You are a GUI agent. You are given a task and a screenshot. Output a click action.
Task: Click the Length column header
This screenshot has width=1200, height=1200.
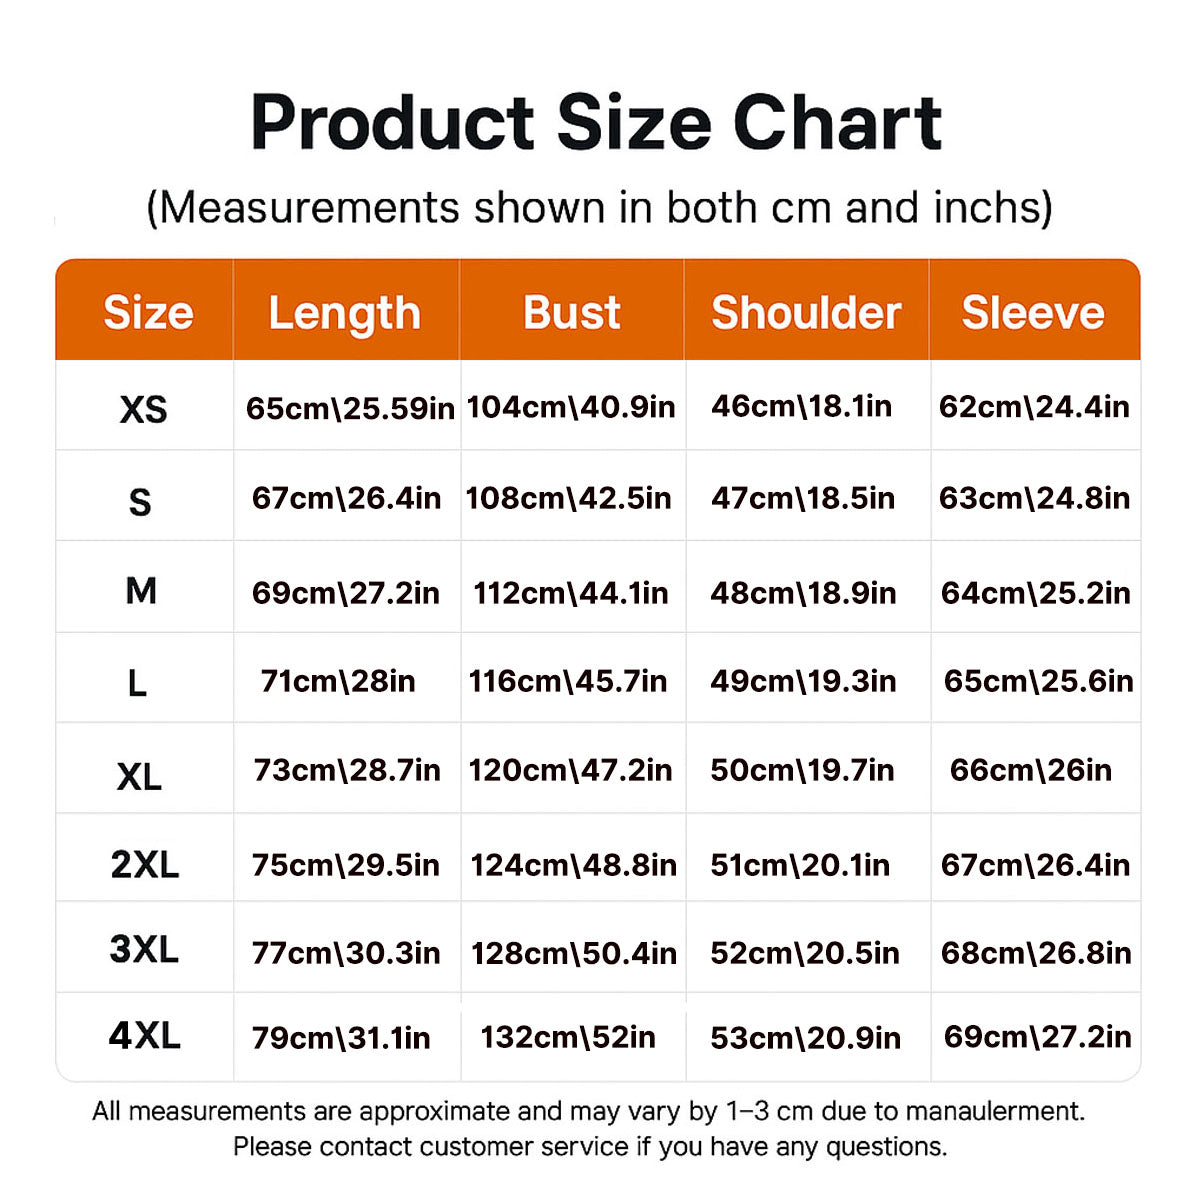tap(345, 313)
